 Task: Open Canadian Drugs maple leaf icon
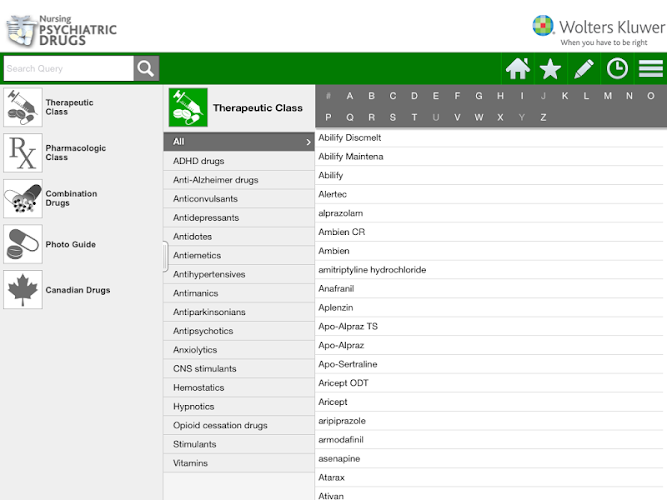23,289
